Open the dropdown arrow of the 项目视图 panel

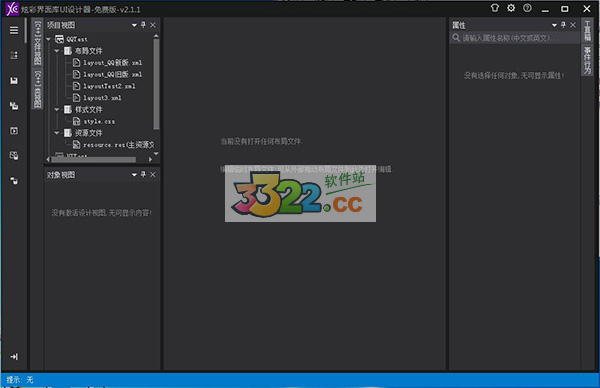(x=134, y=25)
